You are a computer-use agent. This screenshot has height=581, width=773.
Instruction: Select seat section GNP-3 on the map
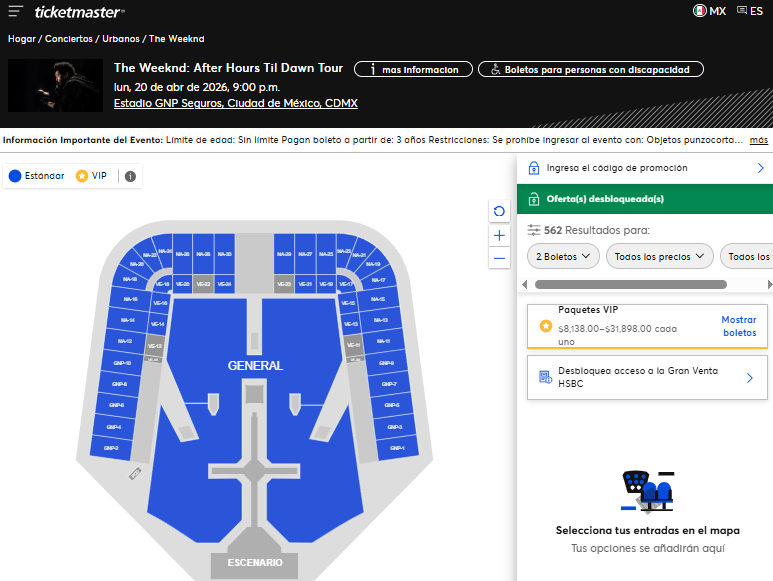click(x=394, y=427)
